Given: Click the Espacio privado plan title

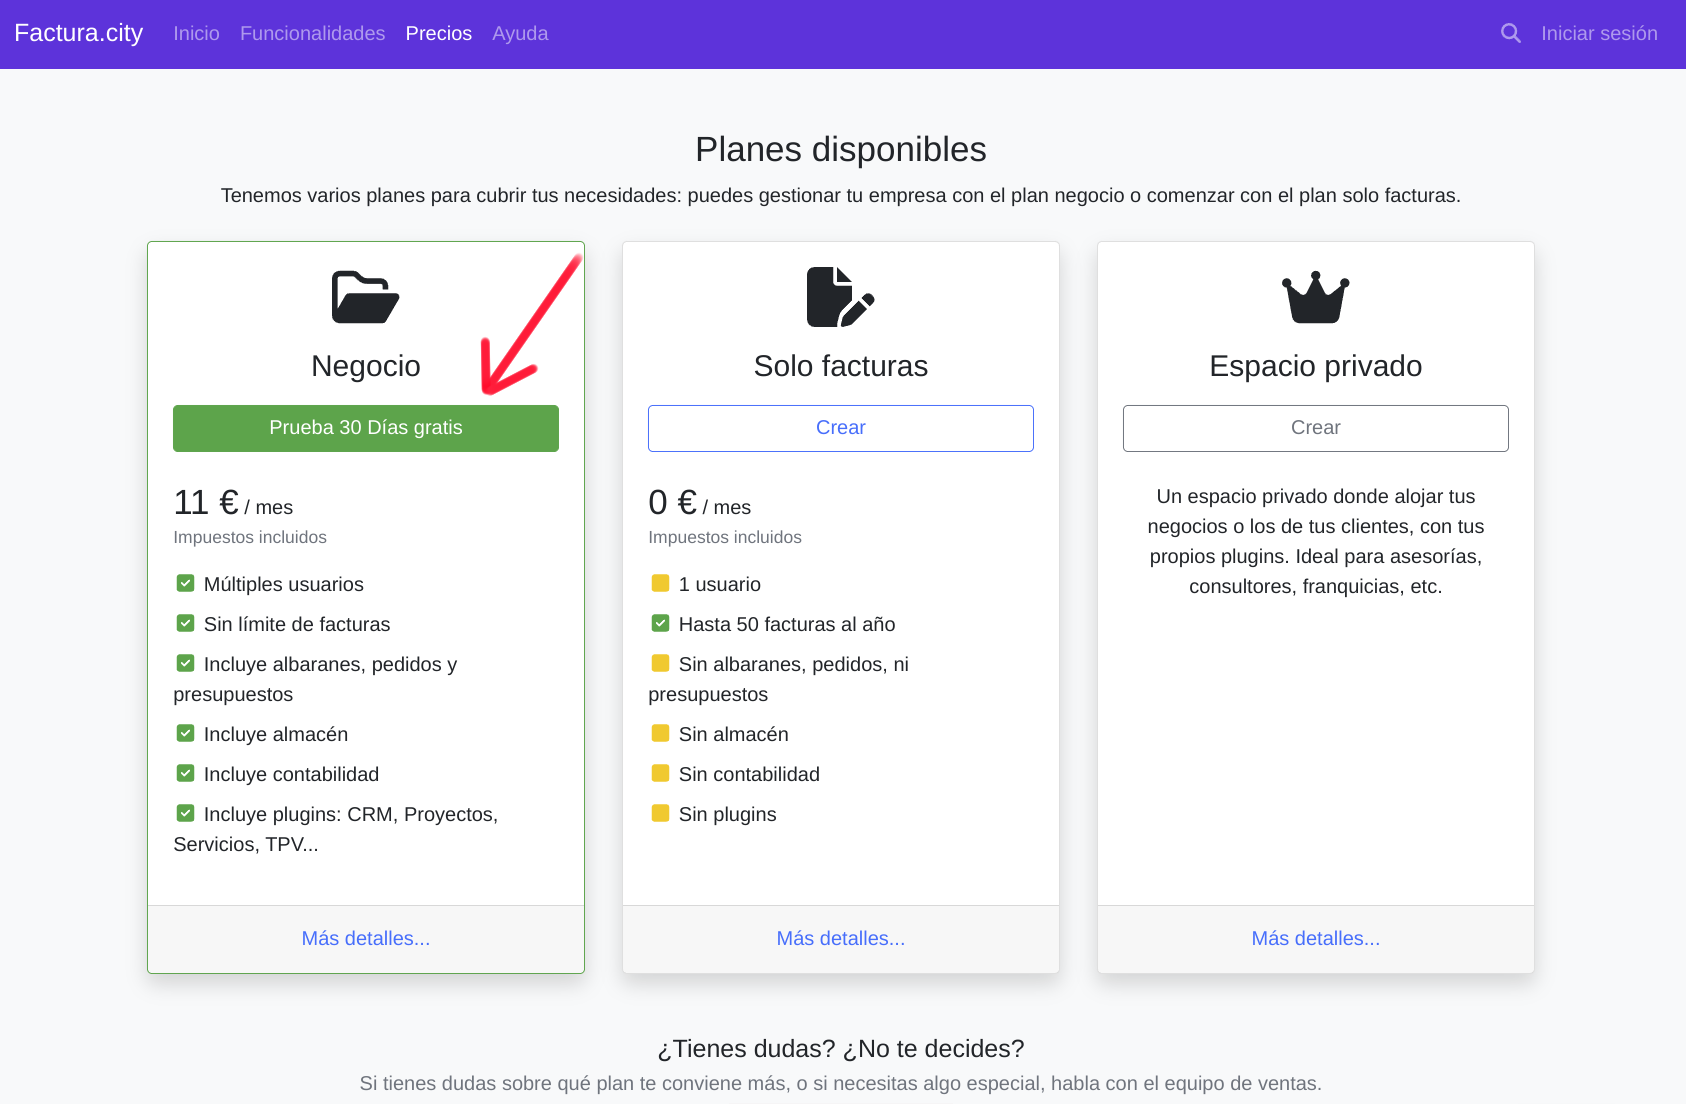Looking at the screenshot, I should [1316, 366].
